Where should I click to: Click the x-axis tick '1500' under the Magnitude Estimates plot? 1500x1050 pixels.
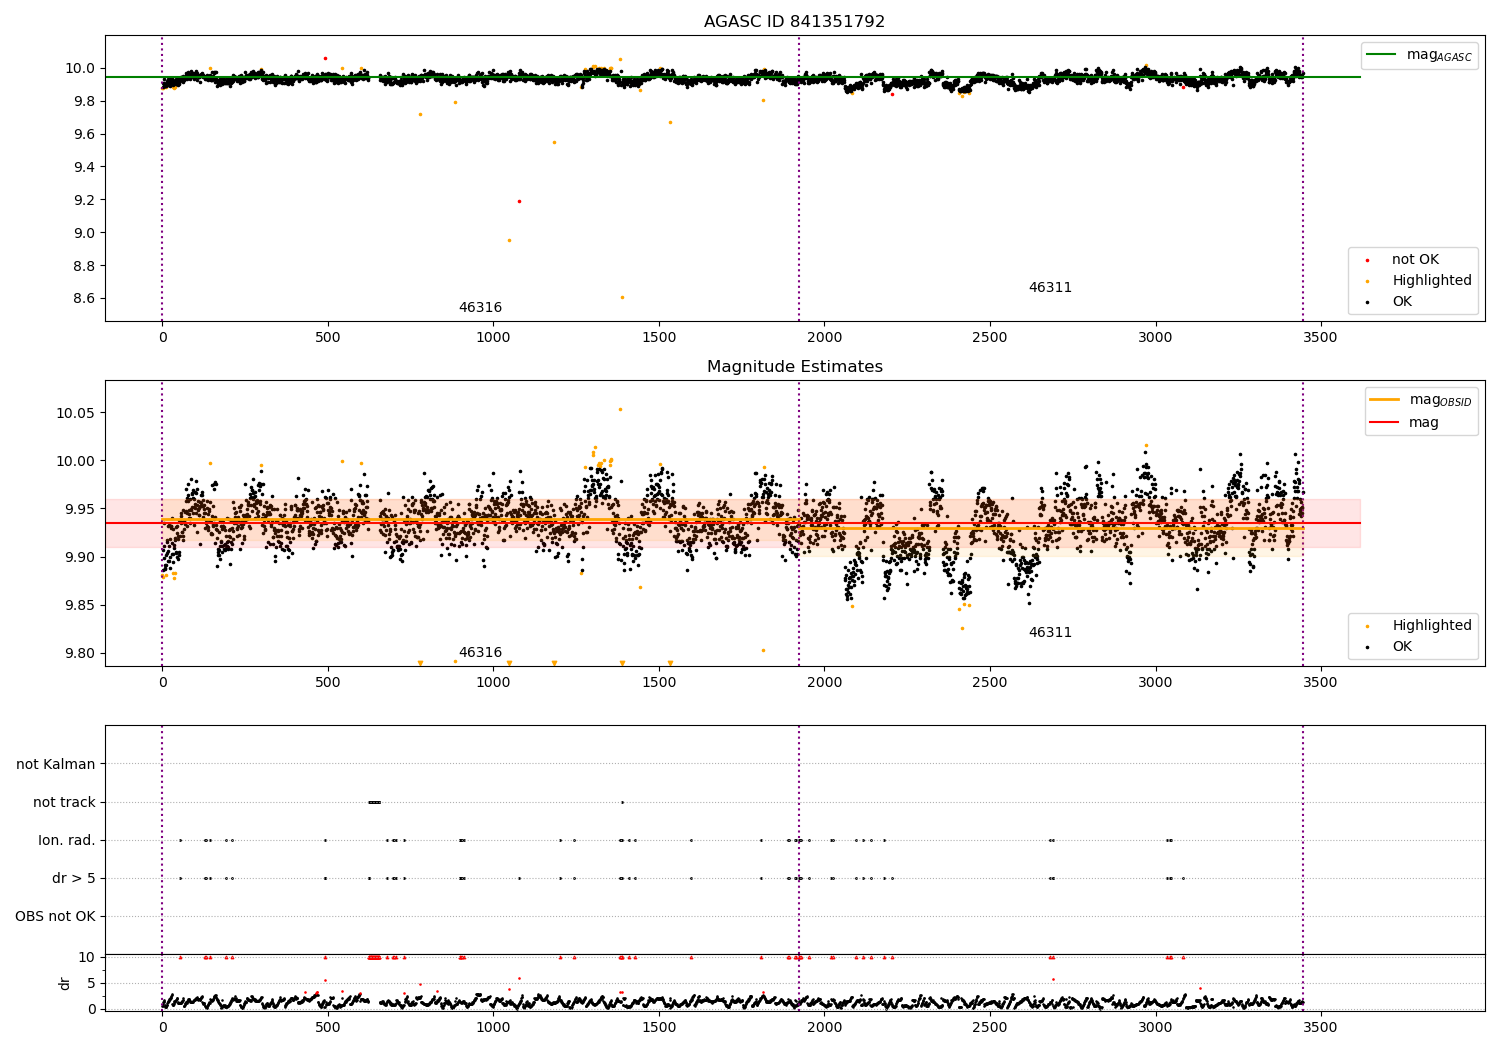(659, 683)
